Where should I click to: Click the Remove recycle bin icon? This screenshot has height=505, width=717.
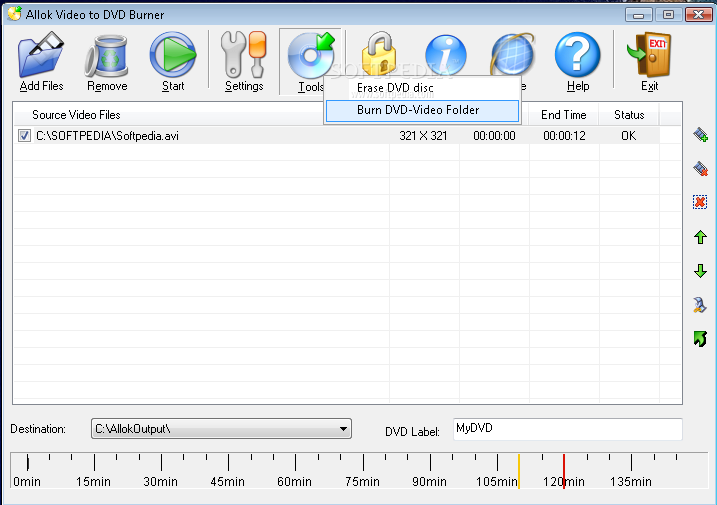click(106, 56)
